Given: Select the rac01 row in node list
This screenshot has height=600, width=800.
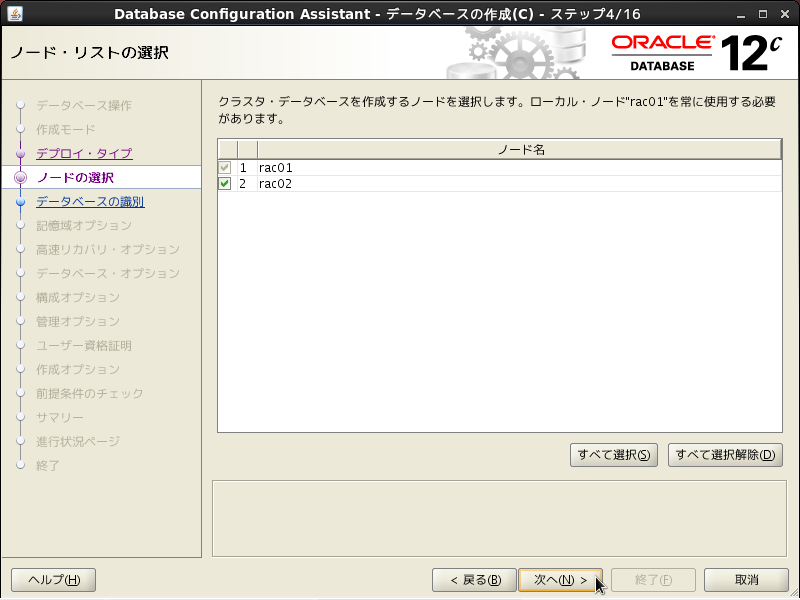Looking at the screenshot, I should [500, 168].
